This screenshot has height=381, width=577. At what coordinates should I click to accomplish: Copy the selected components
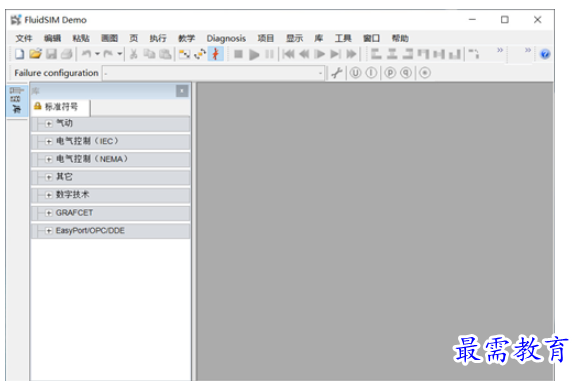tap(149, 54)
